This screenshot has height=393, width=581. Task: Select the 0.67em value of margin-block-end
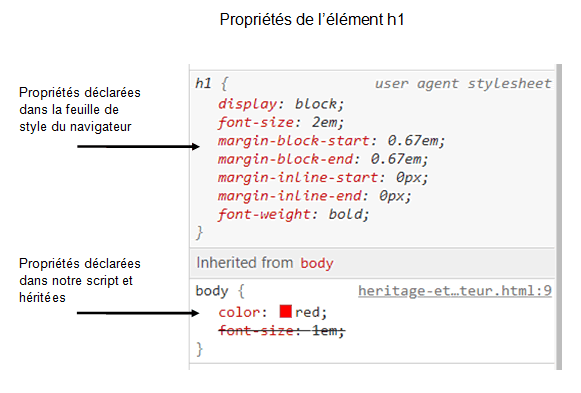click(x=396, y=159)
